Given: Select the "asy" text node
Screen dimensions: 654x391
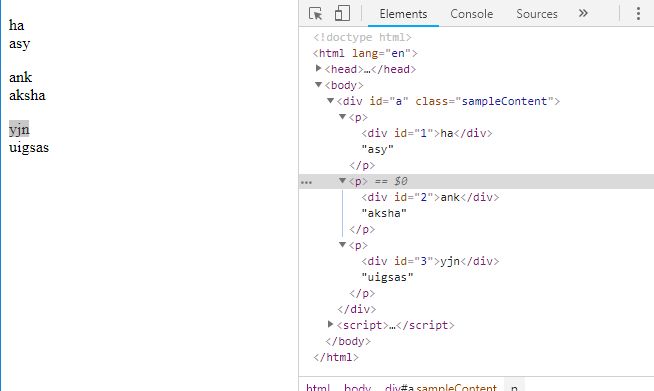Looking at the screenshot, I should [377, 149].
